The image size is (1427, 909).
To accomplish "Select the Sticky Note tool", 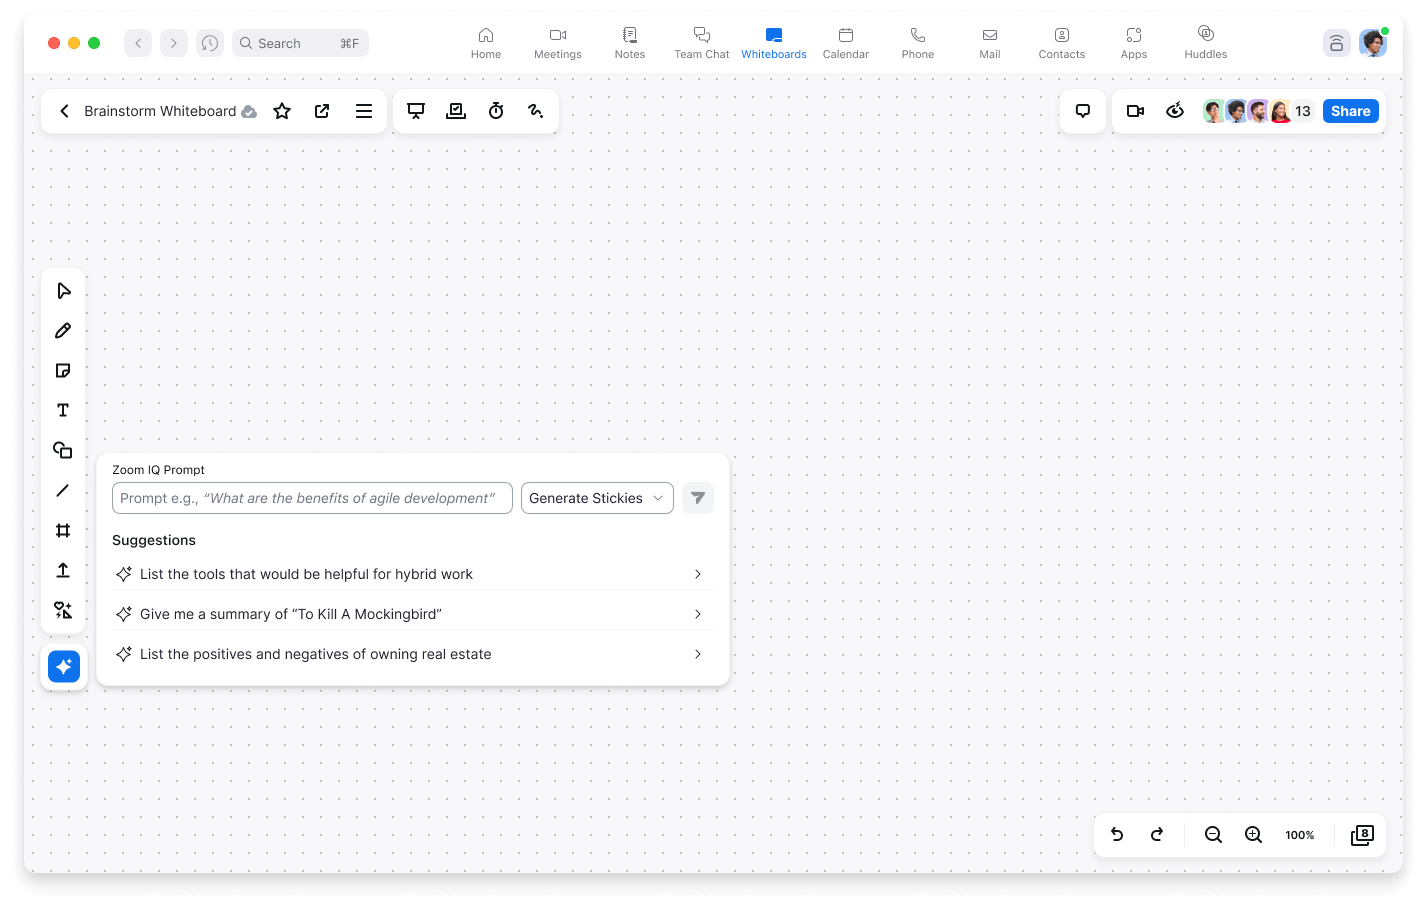I will (x=63, y=371).
